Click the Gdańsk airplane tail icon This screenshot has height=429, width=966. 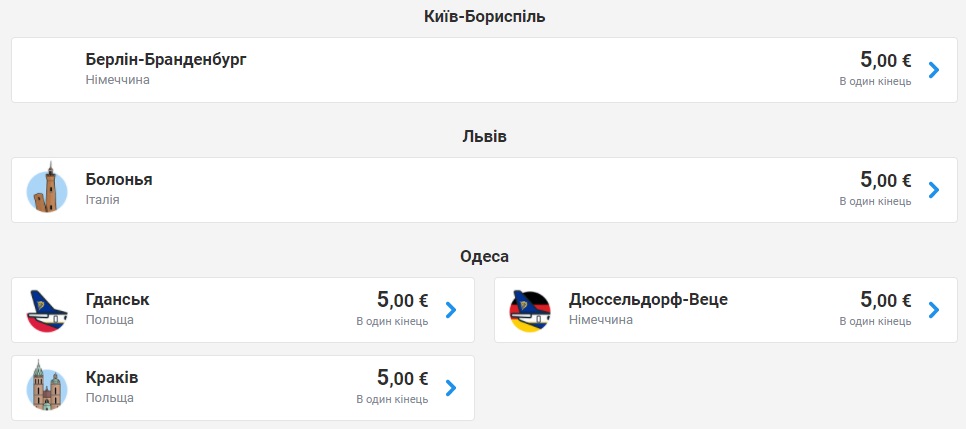(x=47, y=310)
